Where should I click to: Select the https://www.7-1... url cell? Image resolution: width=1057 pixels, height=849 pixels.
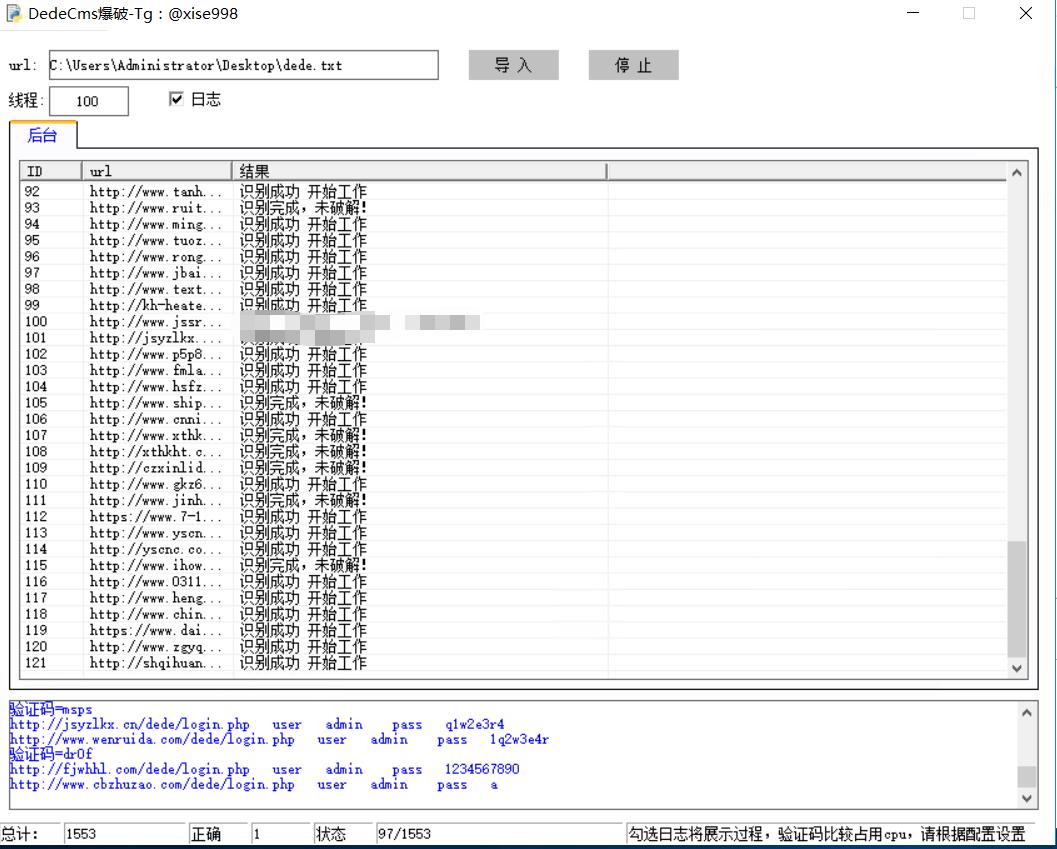[156, 517]
